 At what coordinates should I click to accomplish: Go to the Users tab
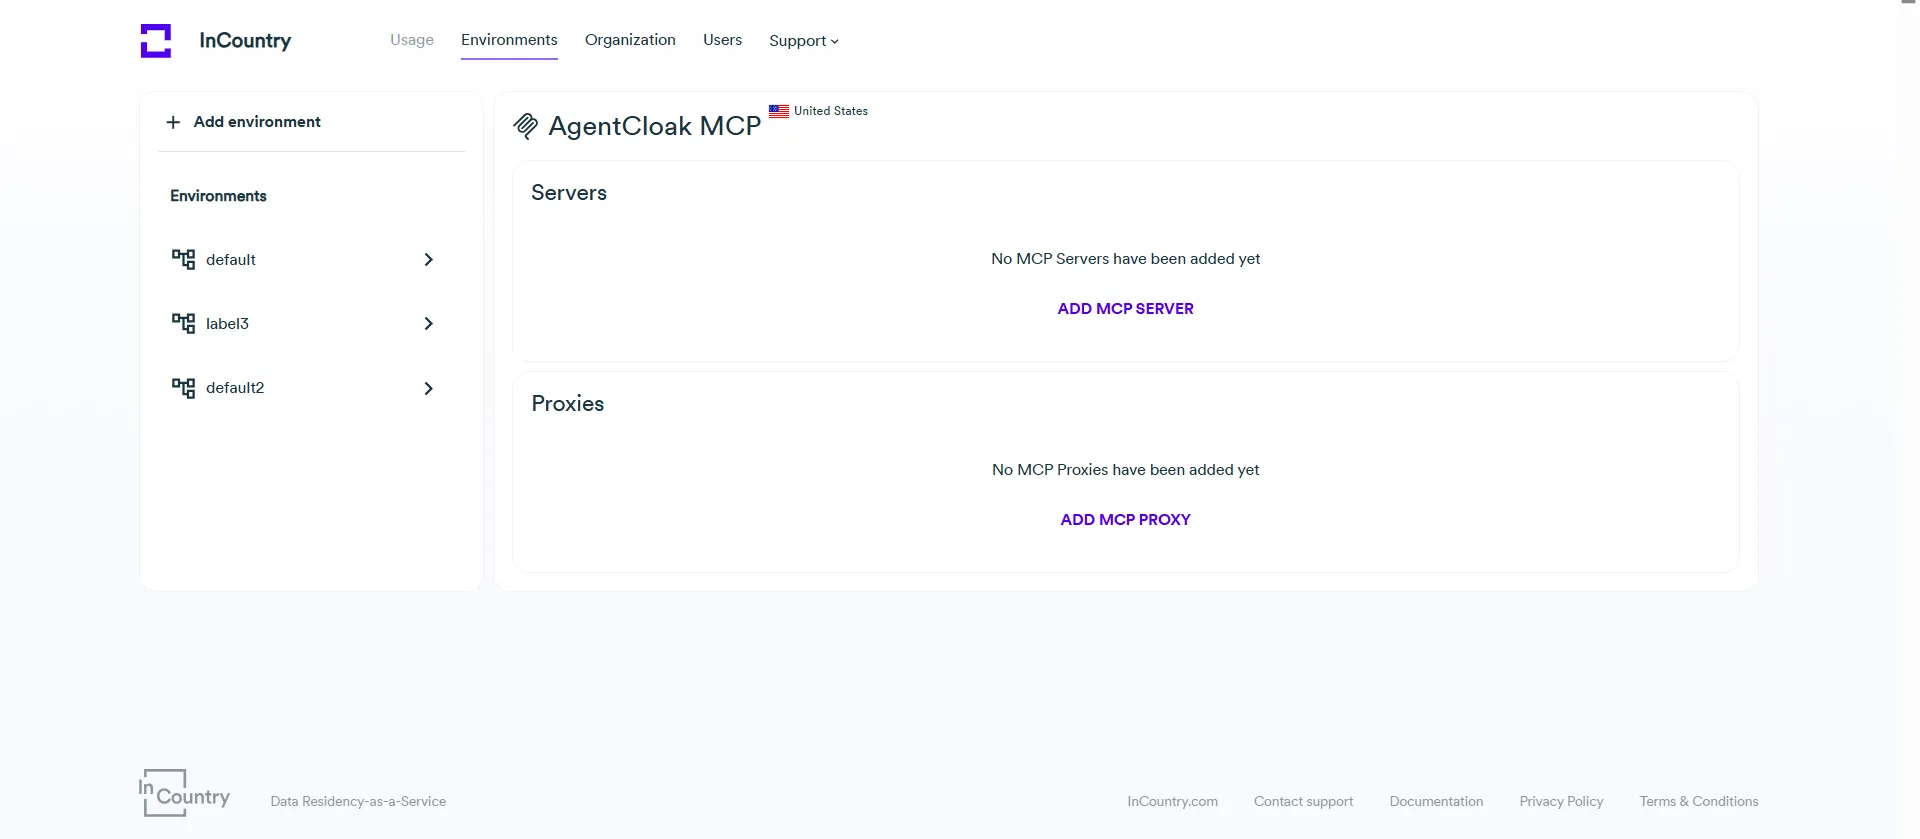722,40
